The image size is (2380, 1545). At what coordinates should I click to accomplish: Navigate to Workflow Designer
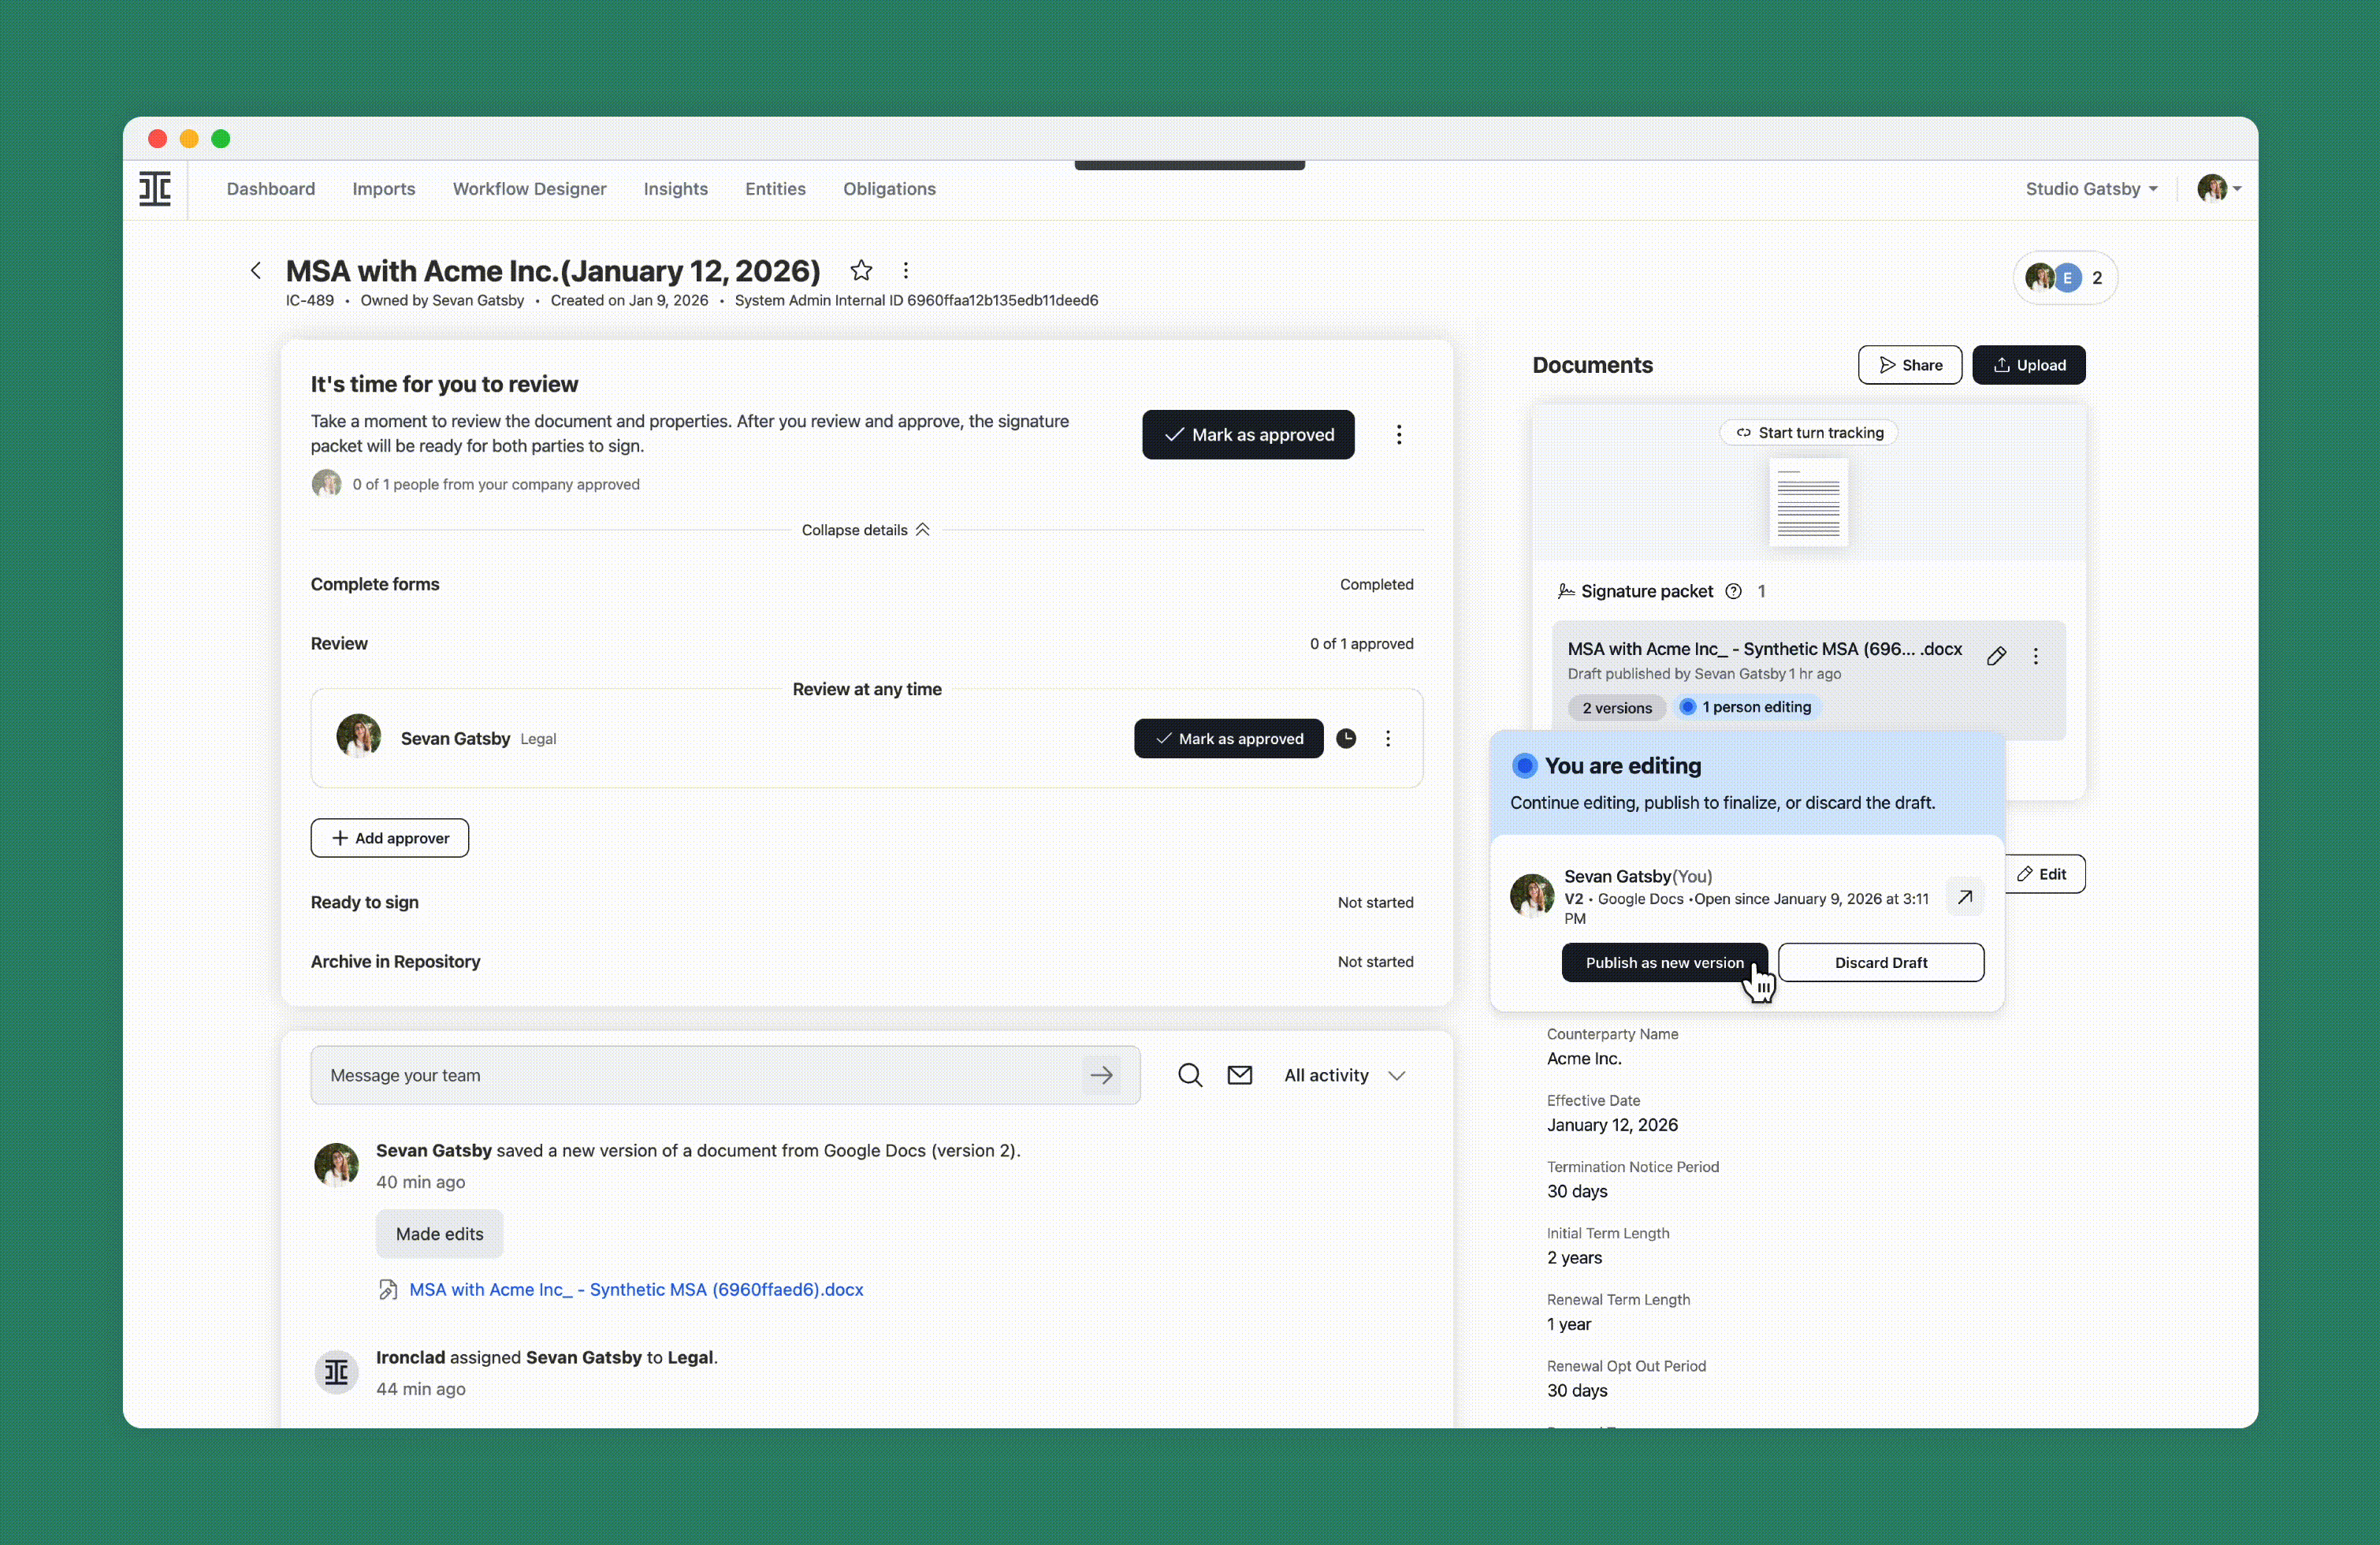click(x=529, y=189)
